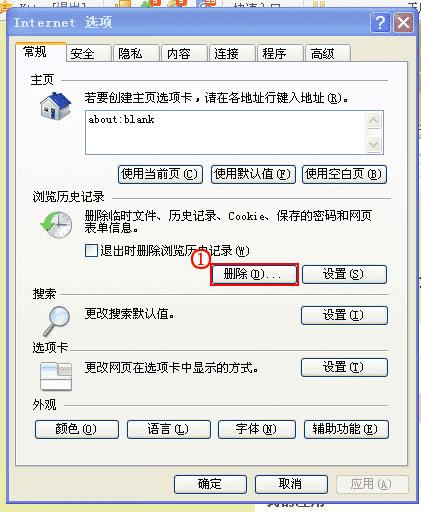This screenshot has width=421, height=512.
Task: Click the browsing history clock icon
Action: 56,224
